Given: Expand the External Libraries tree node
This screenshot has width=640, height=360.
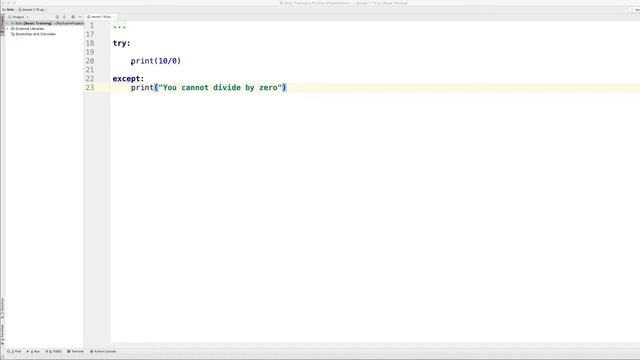Looking at the screenshot, I should [7, 29].
